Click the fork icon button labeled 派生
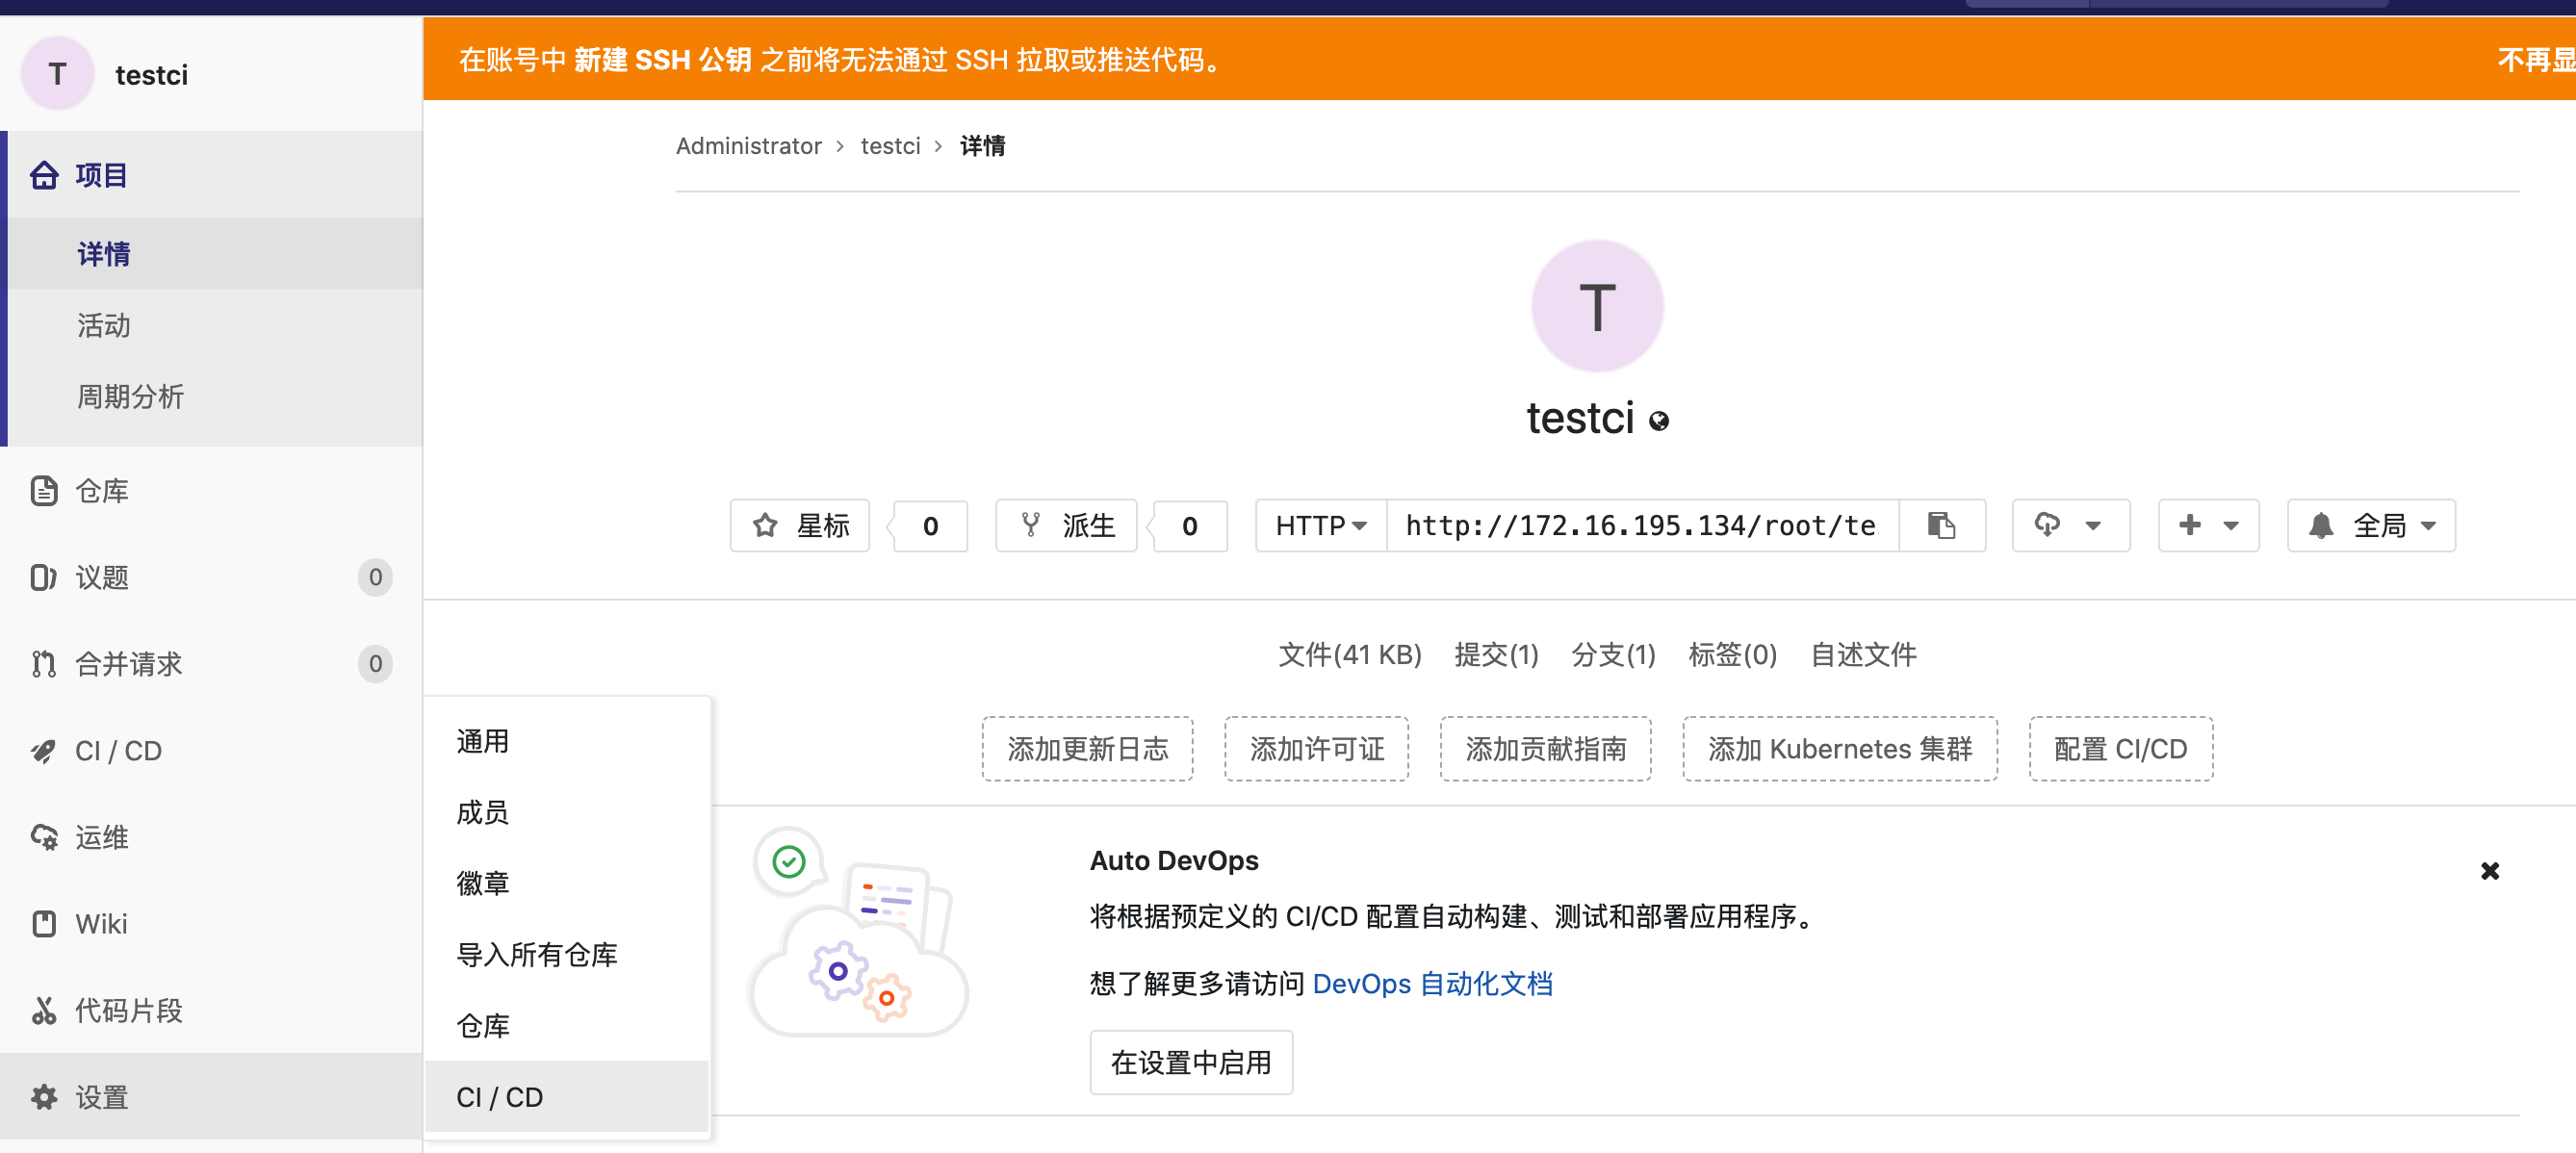The image size is (2576, 1153). [x=1066, y=525]
